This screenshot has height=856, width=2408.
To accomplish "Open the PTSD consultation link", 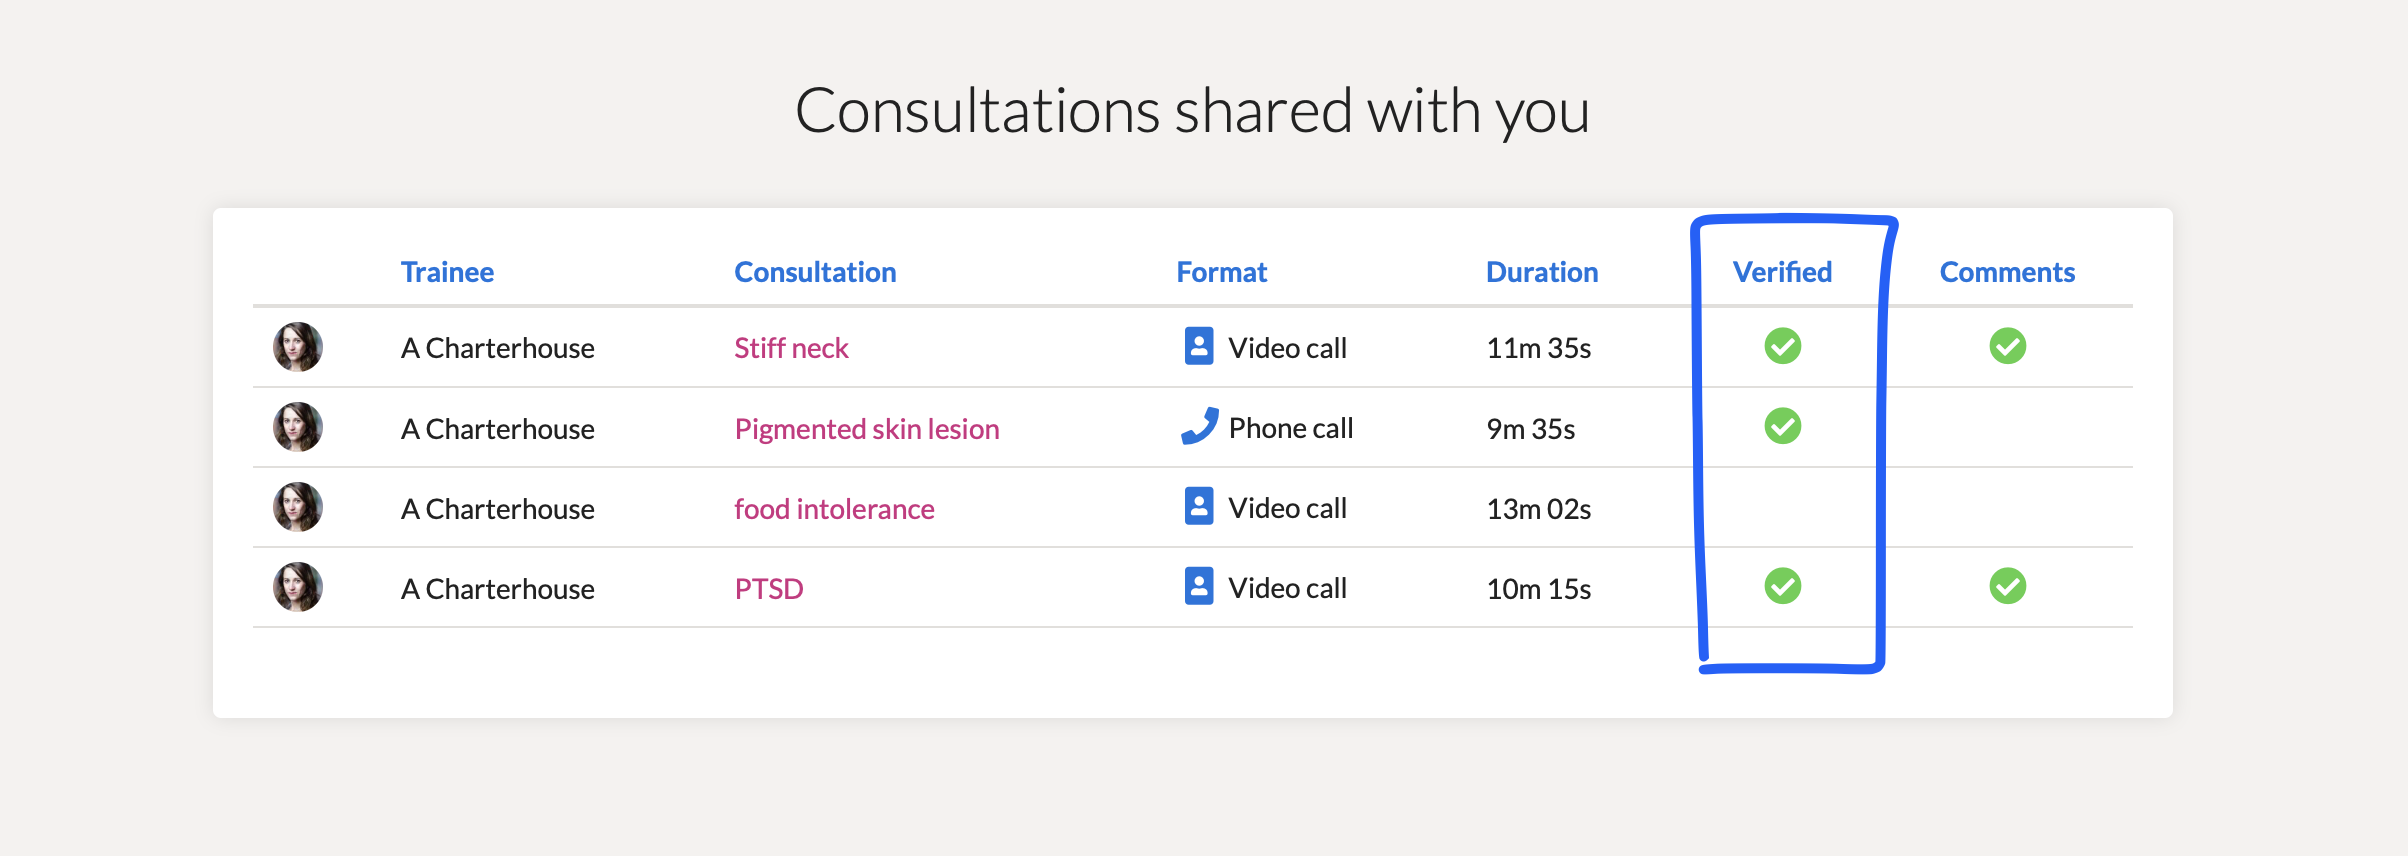I will tap(769, 589).
